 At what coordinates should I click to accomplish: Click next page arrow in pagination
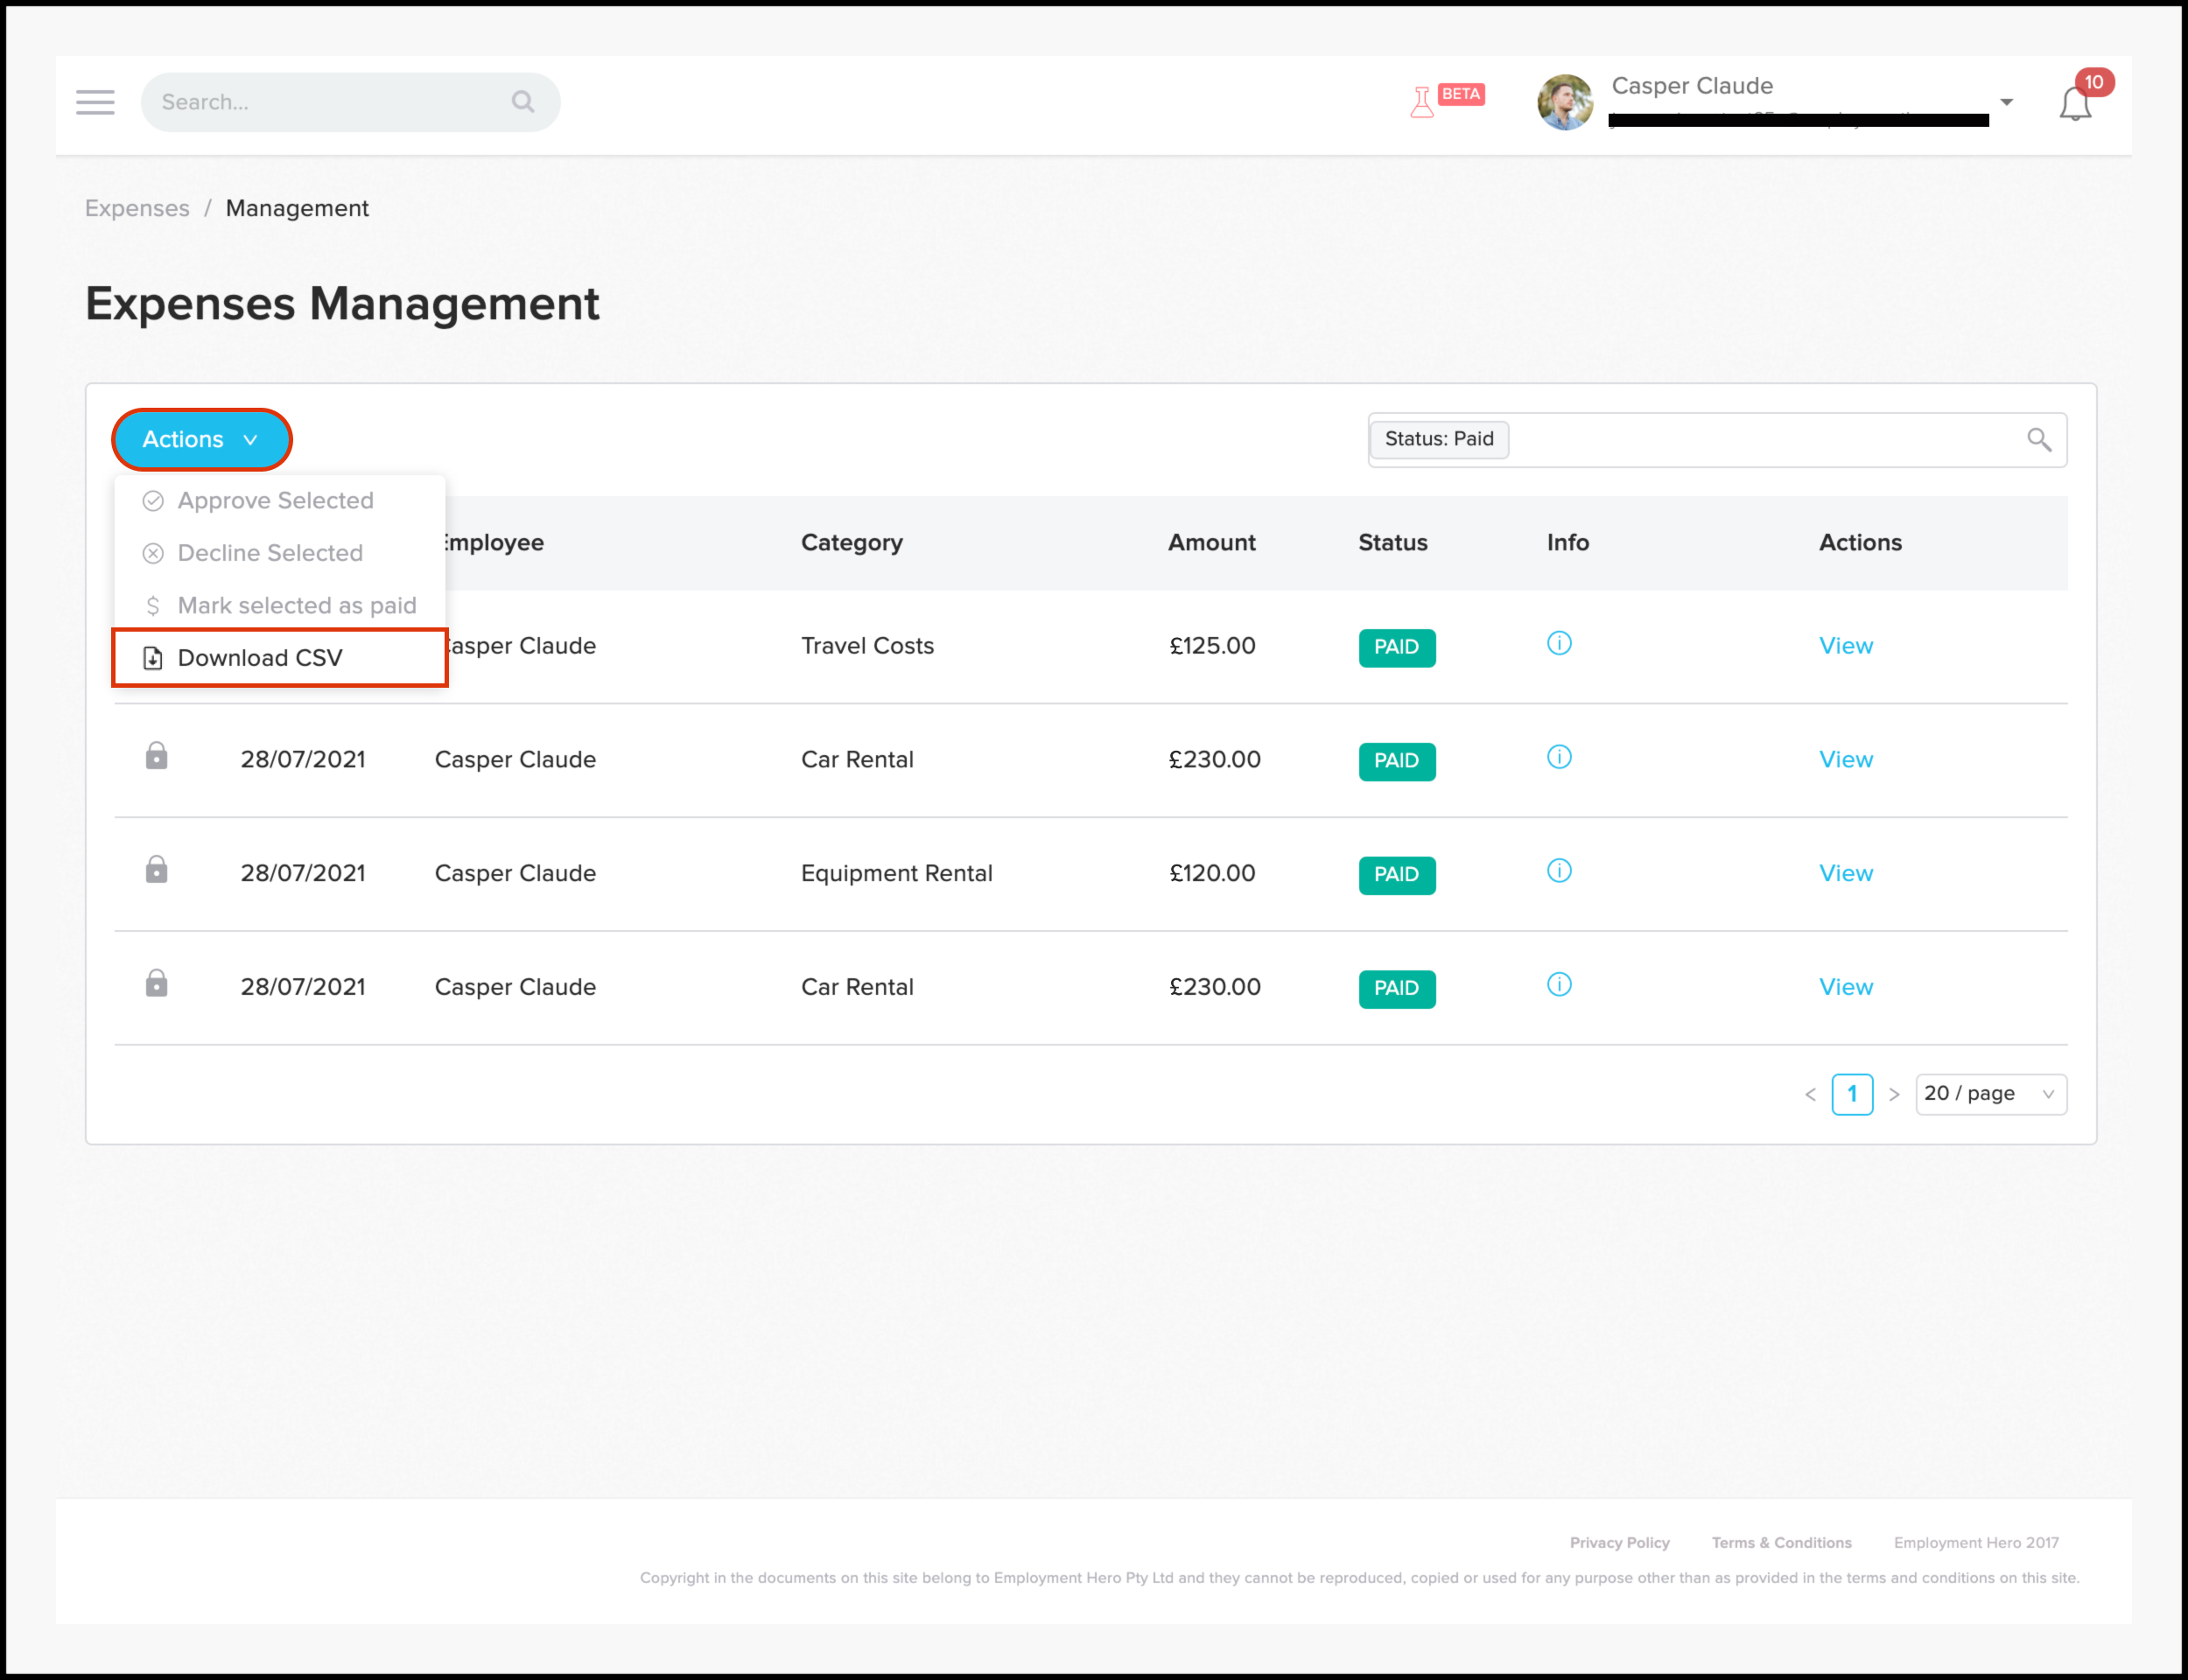pos(1894,1094)
